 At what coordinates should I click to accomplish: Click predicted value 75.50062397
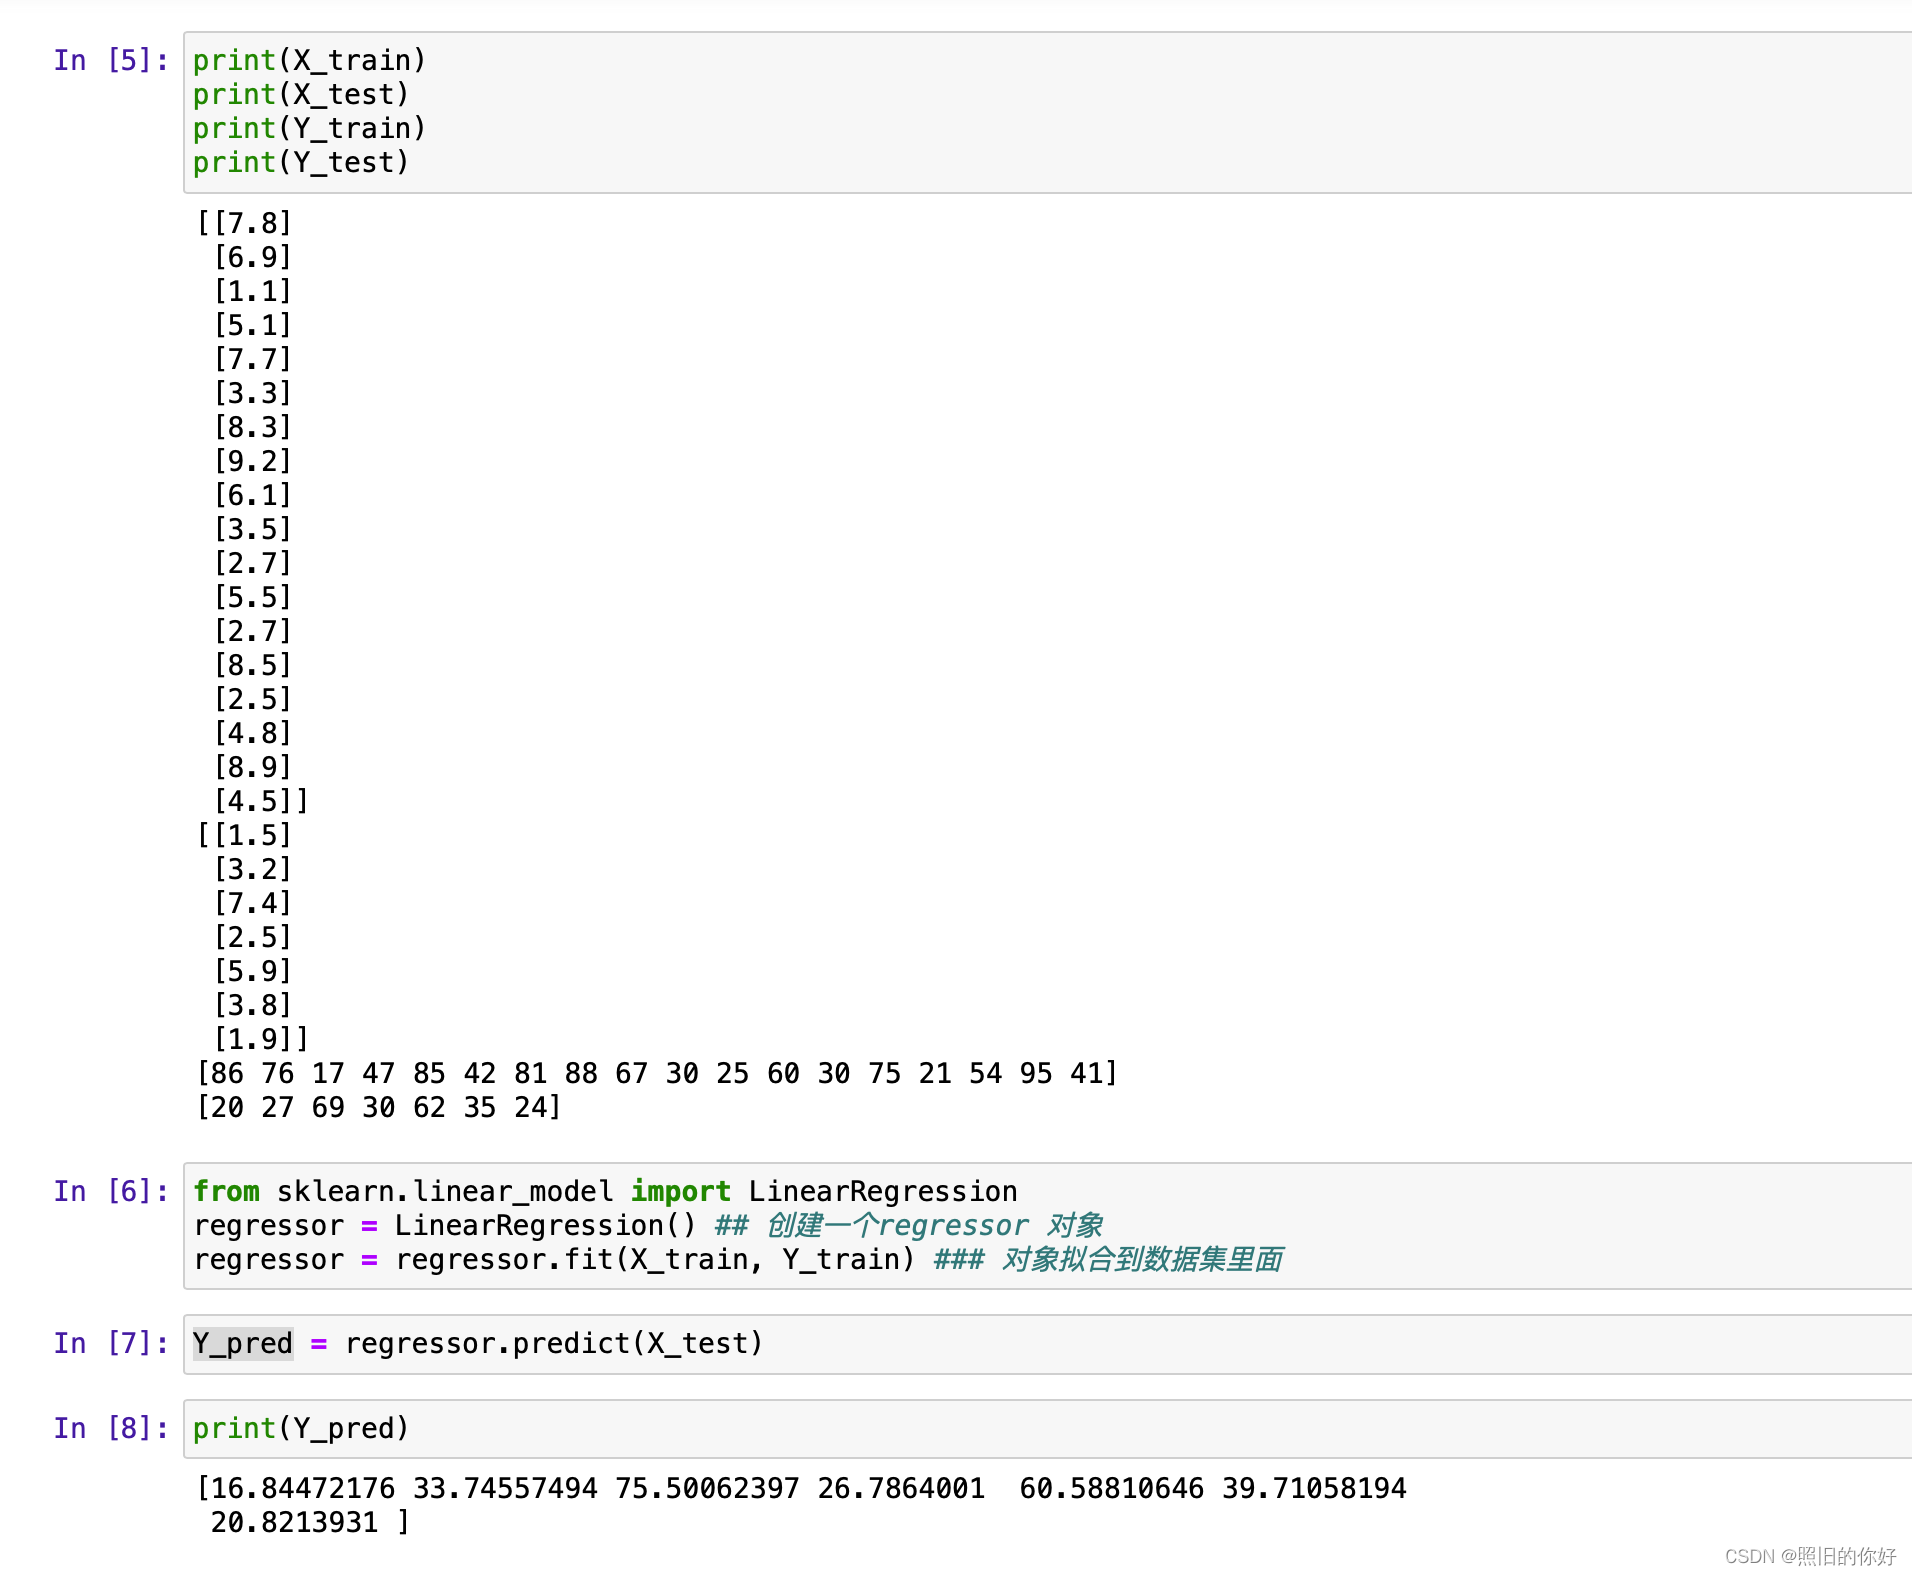click(707, 1488)
